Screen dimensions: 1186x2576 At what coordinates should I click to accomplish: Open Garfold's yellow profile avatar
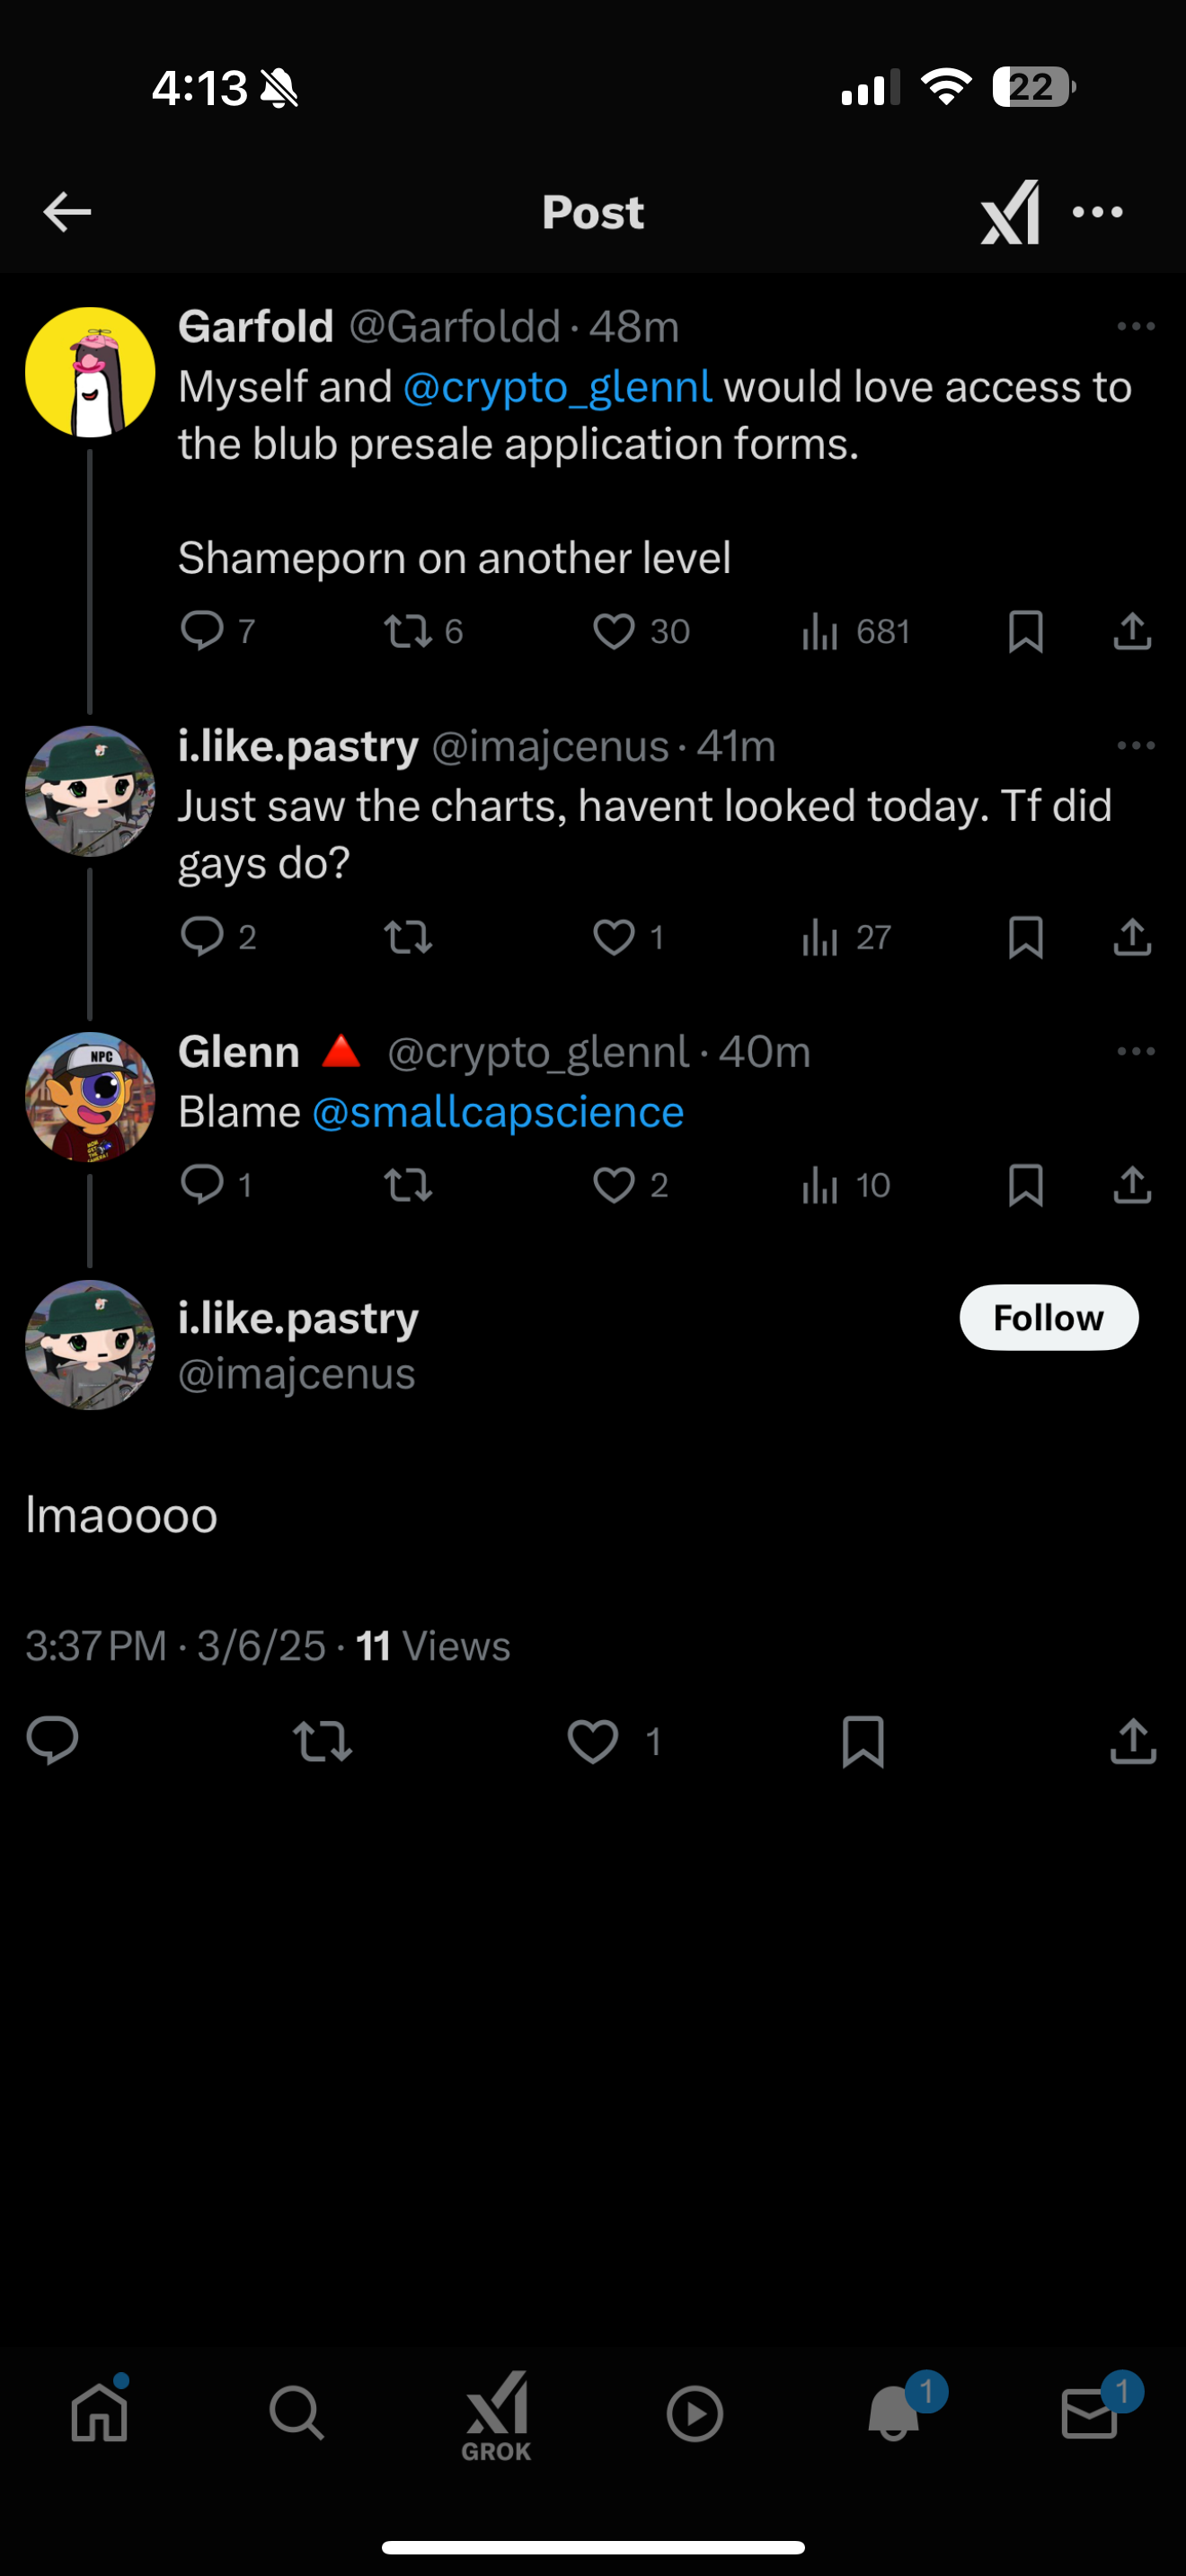(90, 372)
